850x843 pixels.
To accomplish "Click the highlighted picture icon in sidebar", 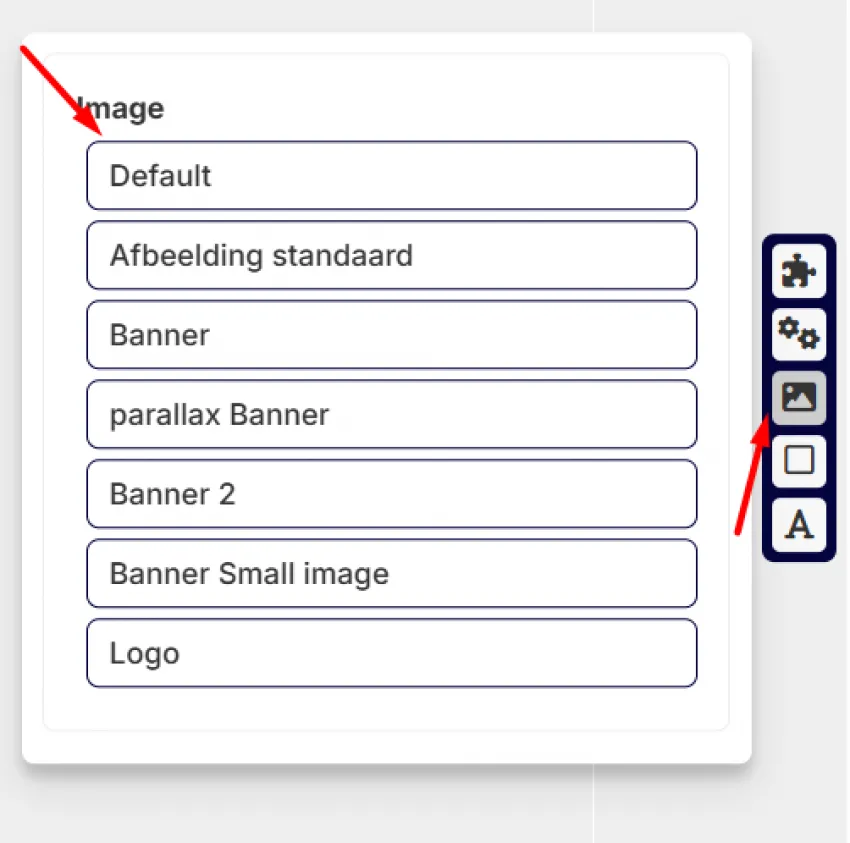I will coord(799,397).
